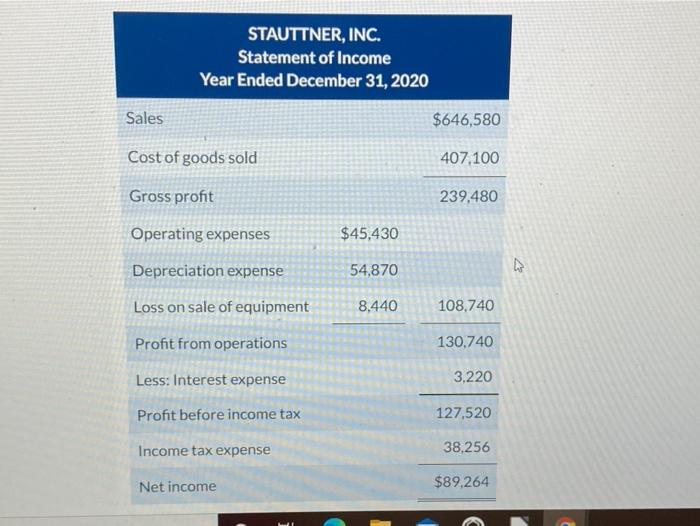Click the white circular taskbar icon beside Mail
This screenshot has height=526, width=700.
[473, 522]
